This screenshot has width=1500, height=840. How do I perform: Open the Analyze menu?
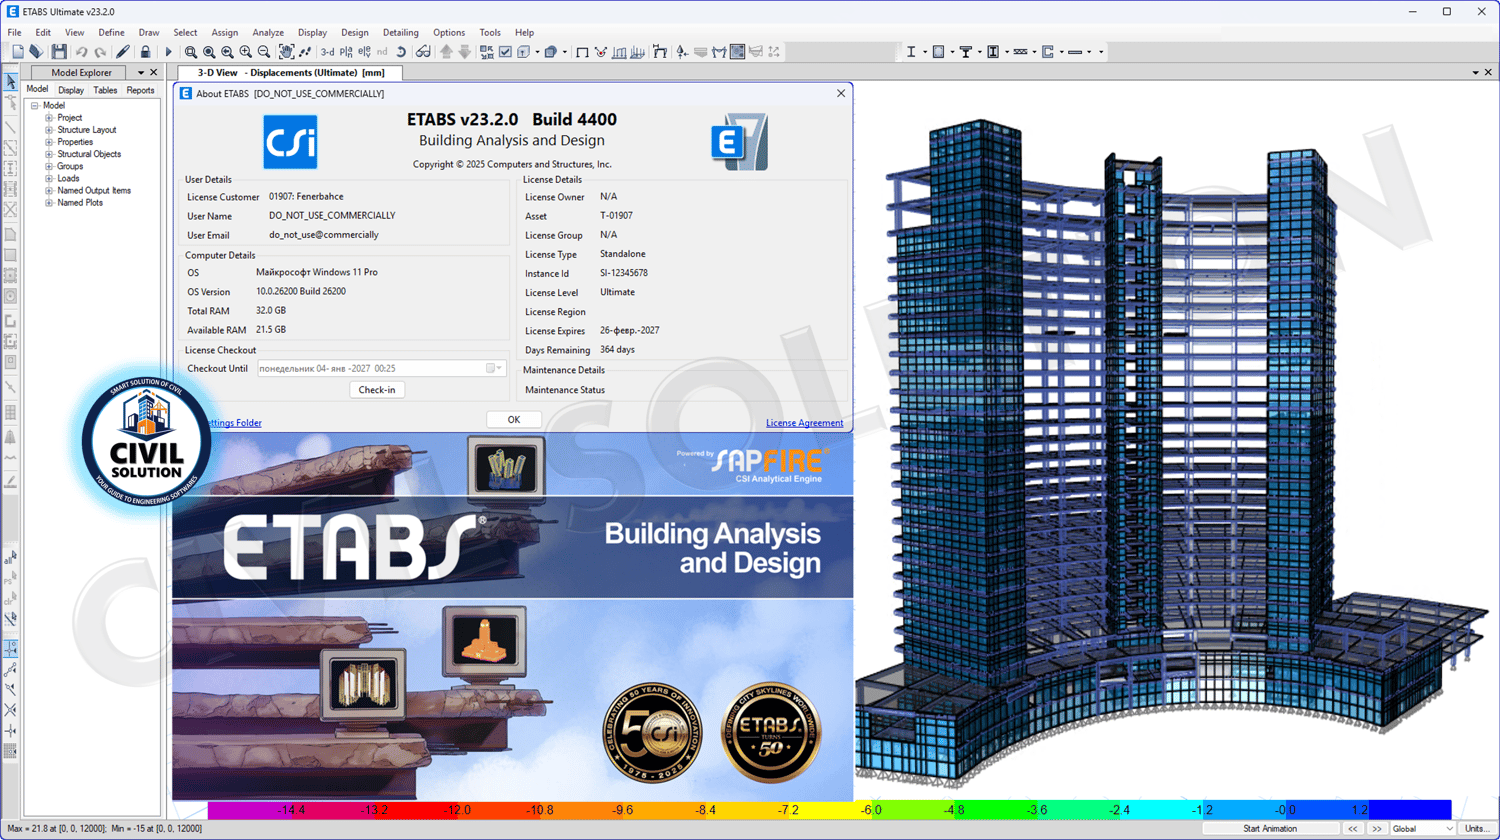268,32
